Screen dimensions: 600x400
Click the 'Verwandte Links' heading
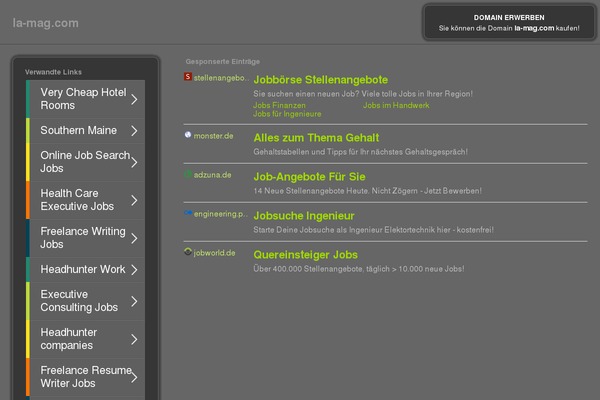click(53, 72)
